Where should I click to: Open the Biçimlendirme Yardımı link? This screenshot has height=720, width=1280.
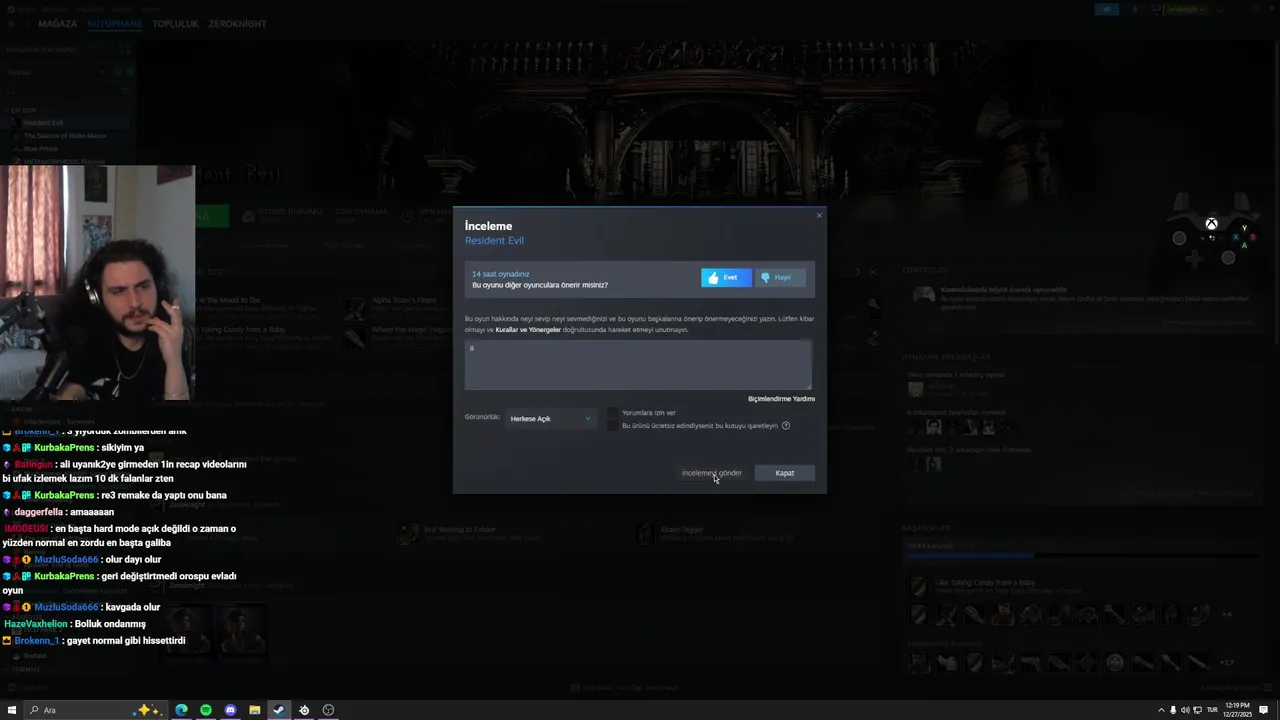tap(781, 399)
